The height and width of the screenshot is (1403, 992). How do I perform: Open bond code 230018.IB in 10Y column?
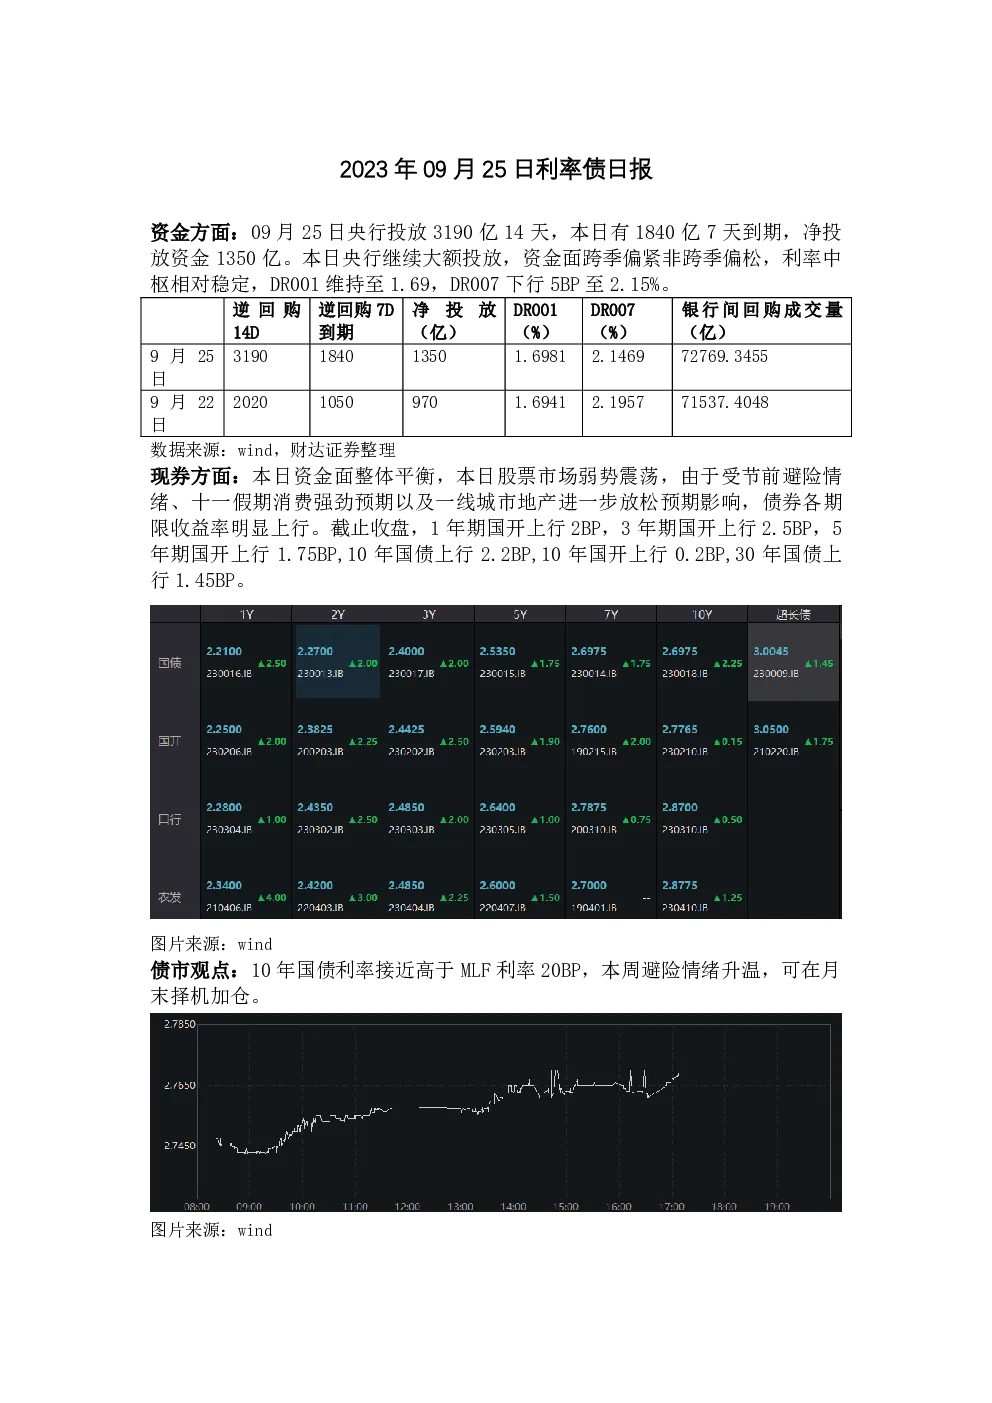point(685,674)
